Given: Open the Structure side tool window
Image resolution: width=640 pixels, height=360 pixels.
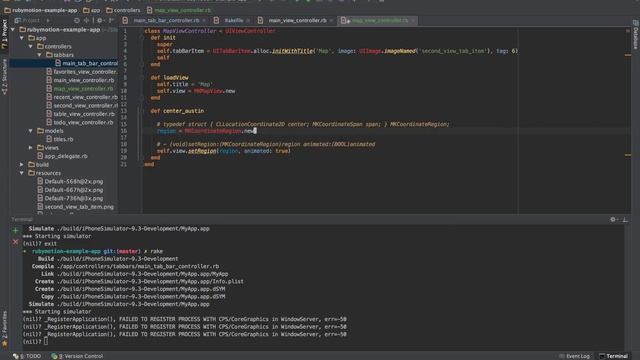Looking at the screenshot, I should click(x=4, y=77).
